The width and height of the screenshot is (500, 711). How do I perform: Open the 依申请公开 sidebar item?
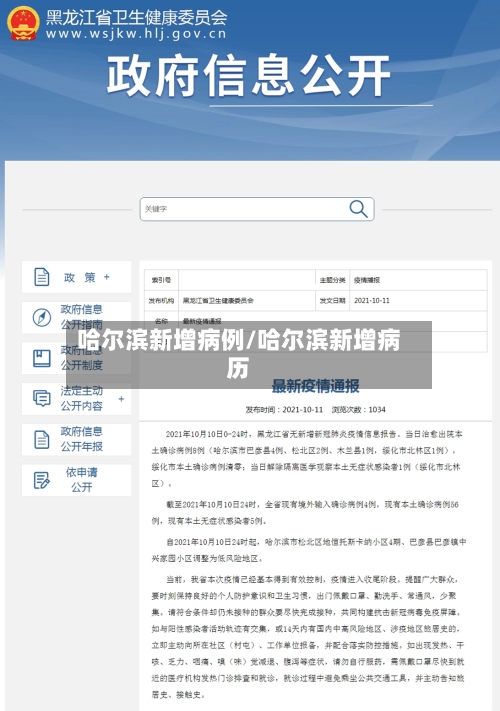pos(77,480)
